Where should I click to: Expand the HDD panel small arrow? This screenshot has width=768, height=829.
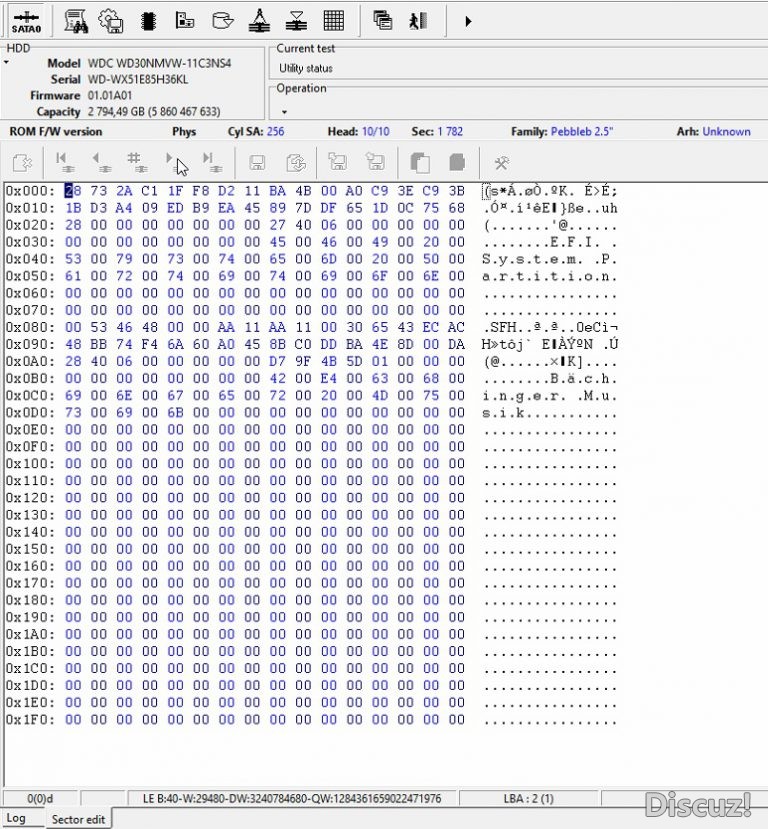6,62
